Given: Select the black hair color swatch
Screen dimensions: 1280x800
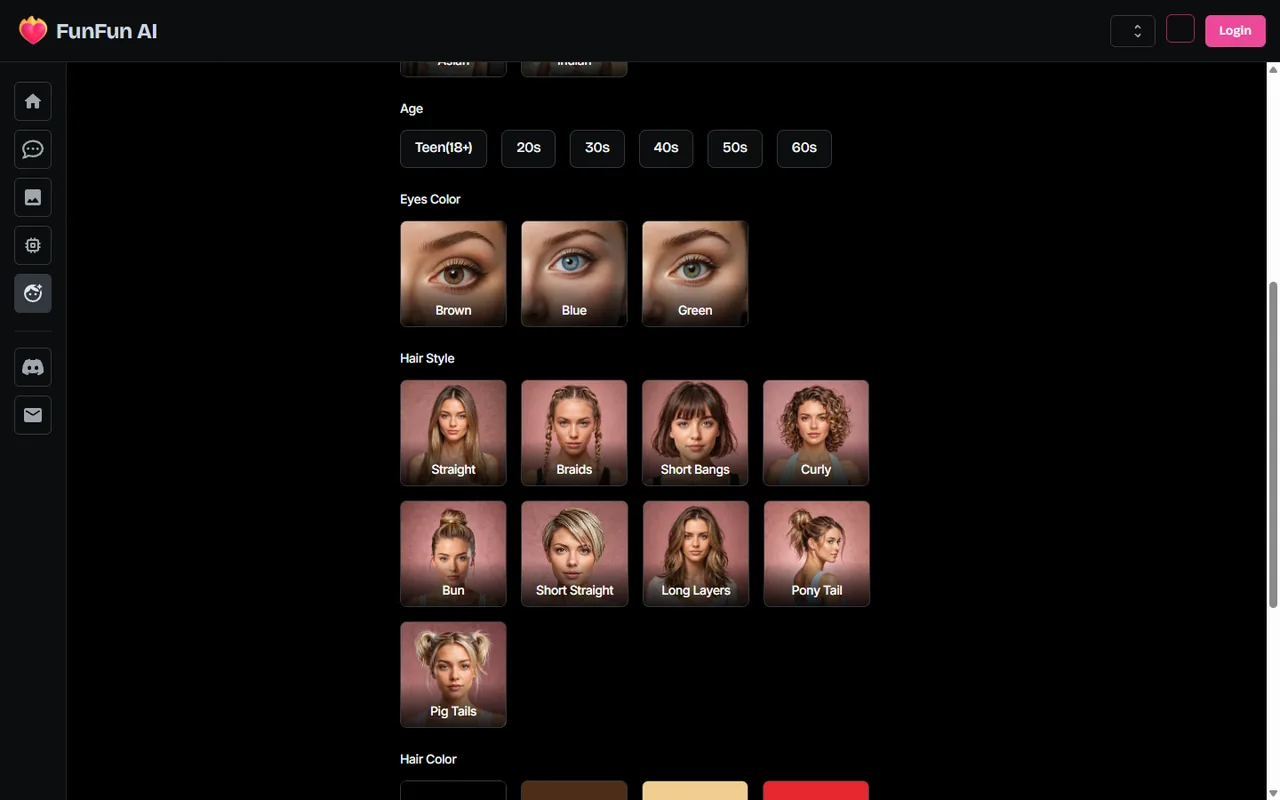Looking at the screenshot, I should tap(453, 790).
